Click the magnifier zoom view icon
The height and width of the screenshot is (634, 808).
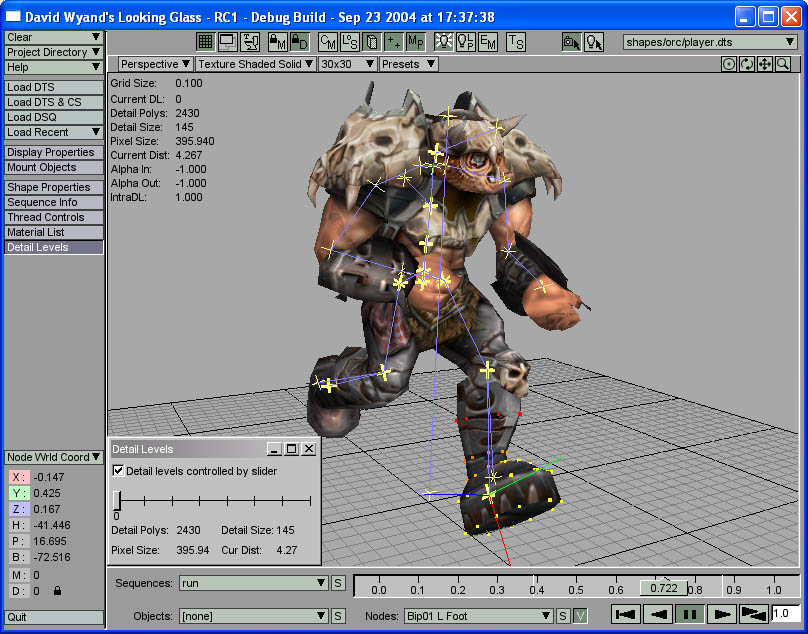coord(782,64)
